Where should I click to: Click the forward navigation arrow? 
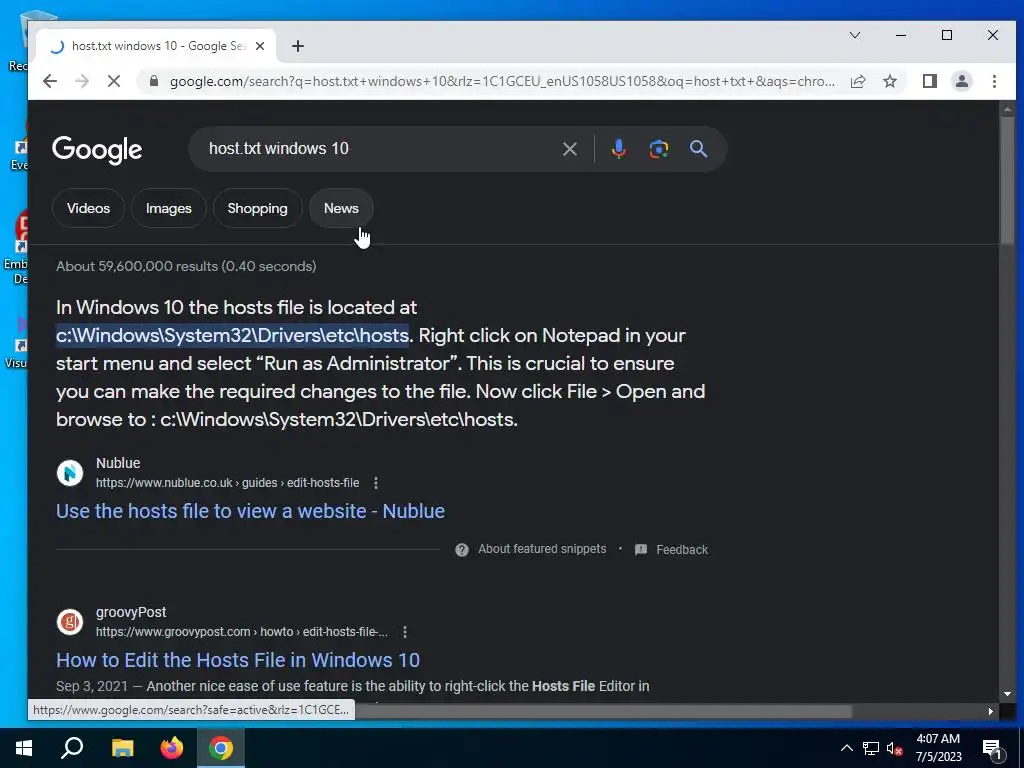(82, 81)
